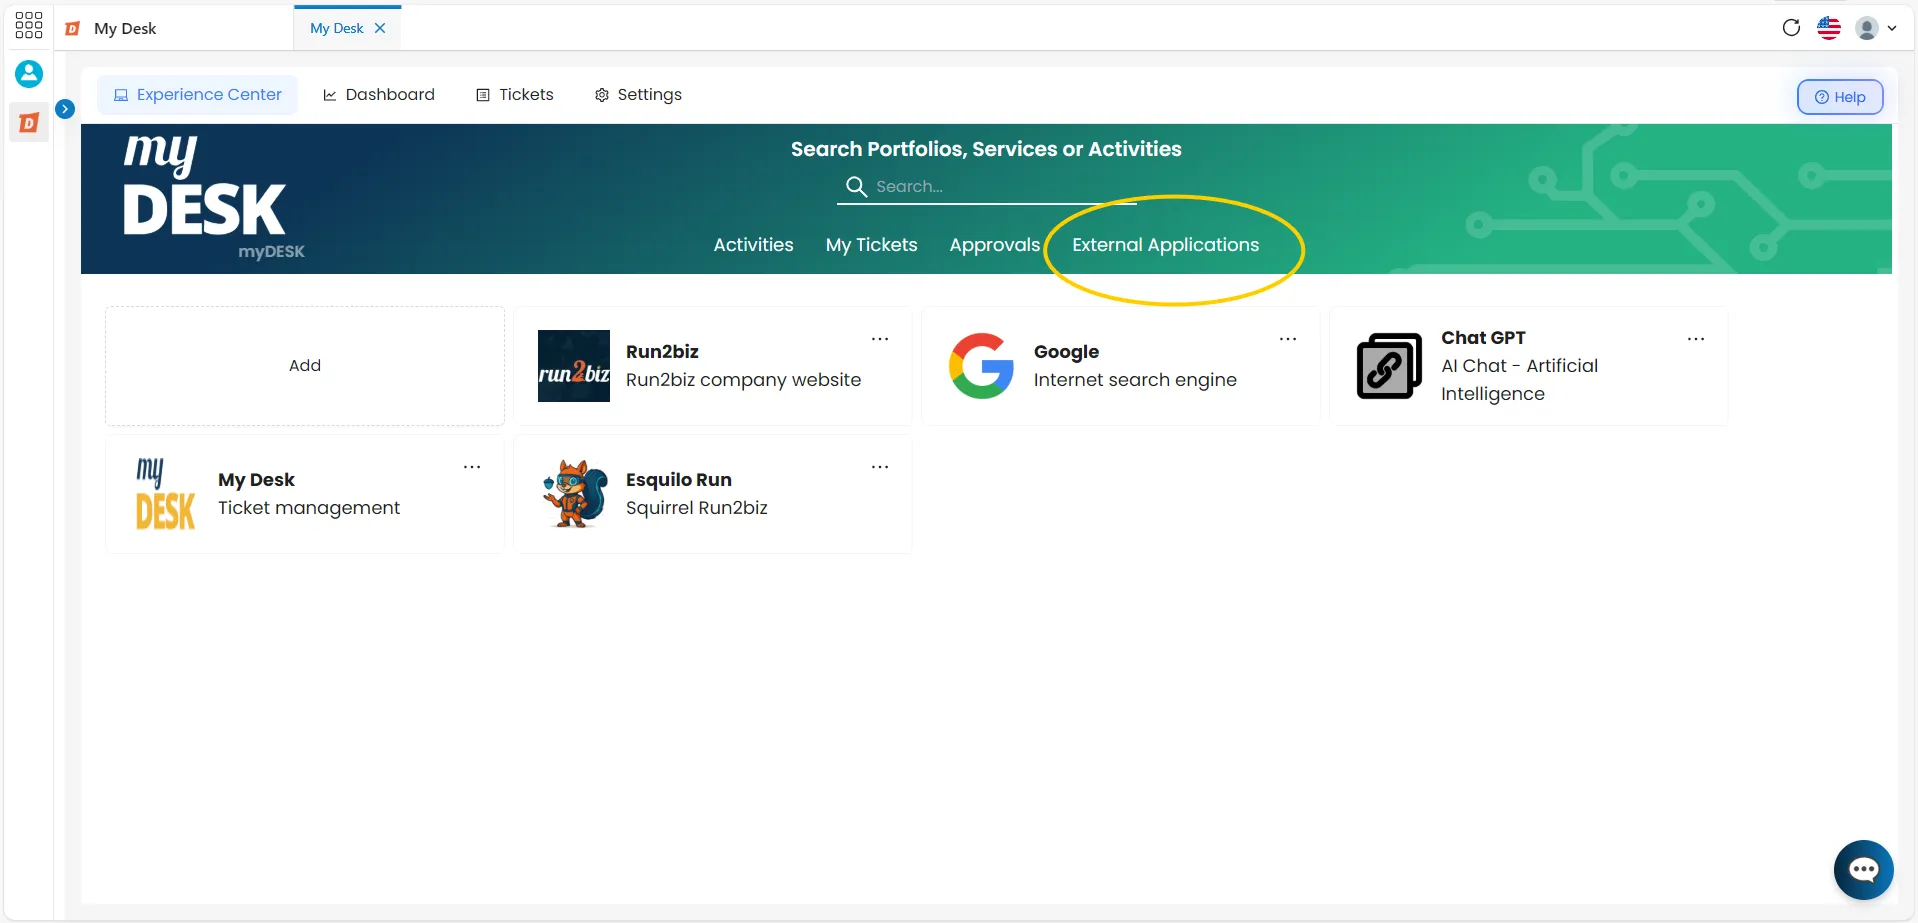The height and width of the screenshot is (923, 1918).
Task: Click the My Desk ticket management logo
Action: coord(165,494)
